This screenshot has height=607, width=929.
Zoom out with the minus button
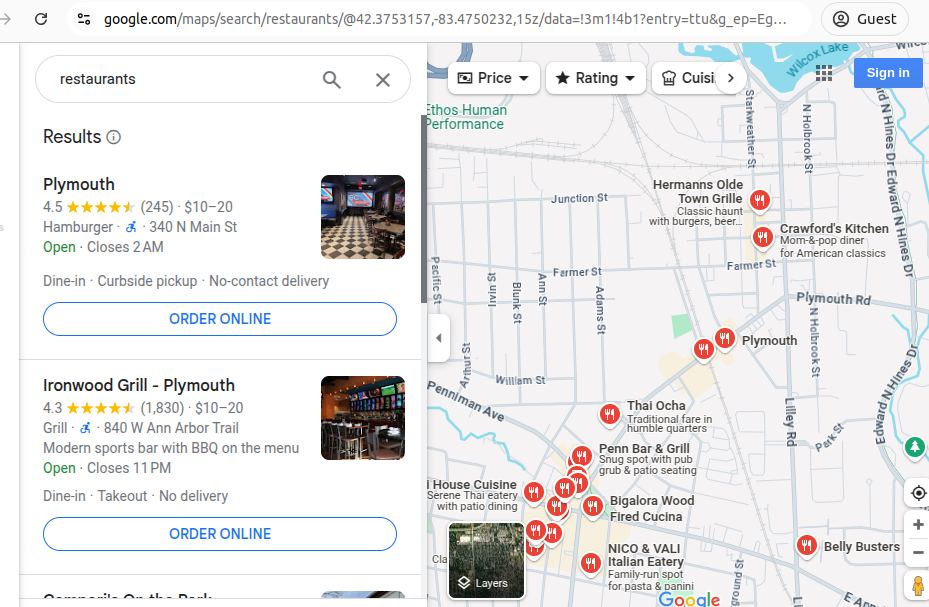click(x=918, y=553)
